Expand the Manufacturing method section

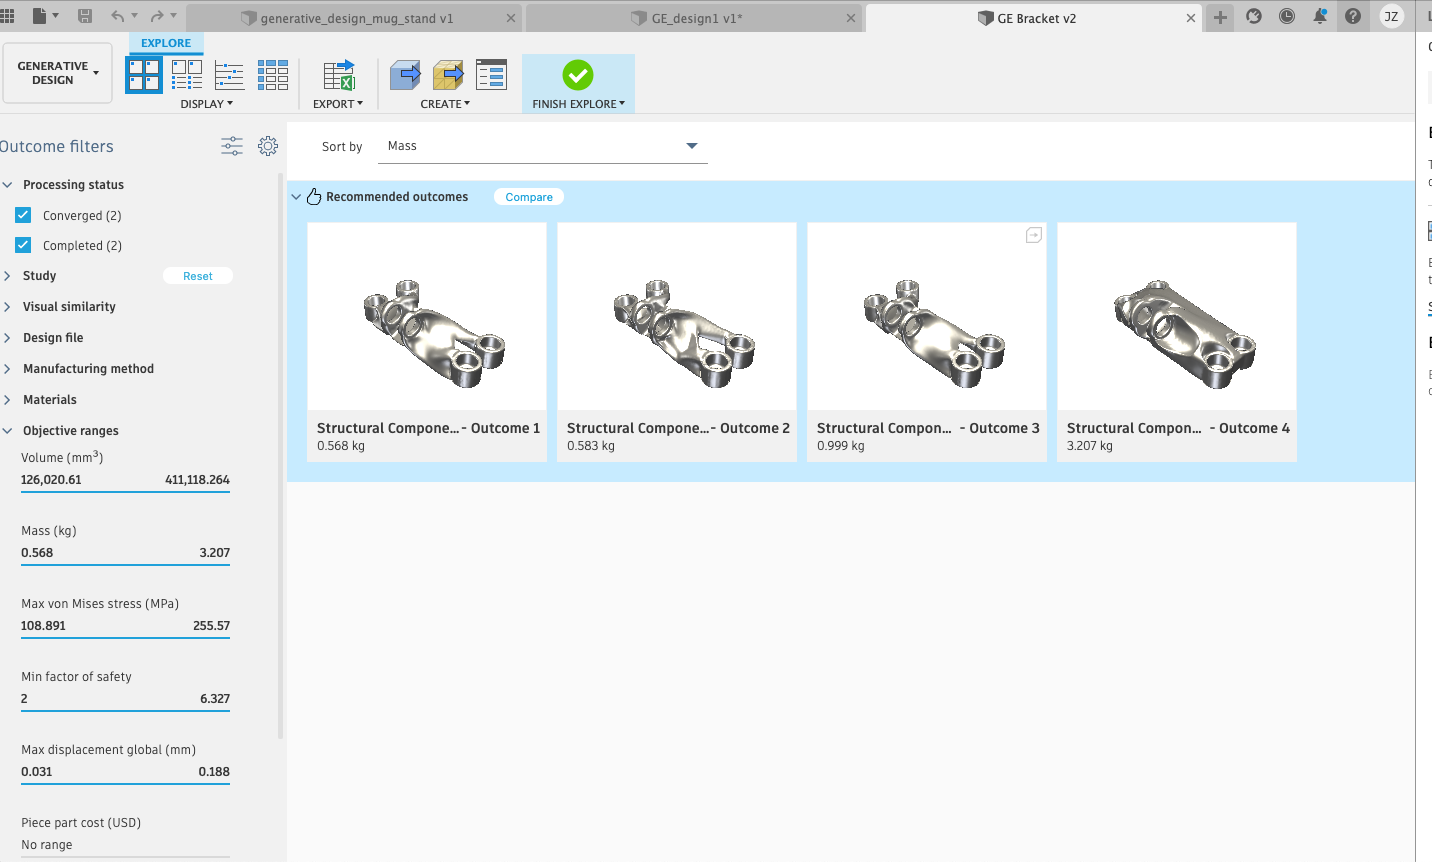click(x=8, y=369)
